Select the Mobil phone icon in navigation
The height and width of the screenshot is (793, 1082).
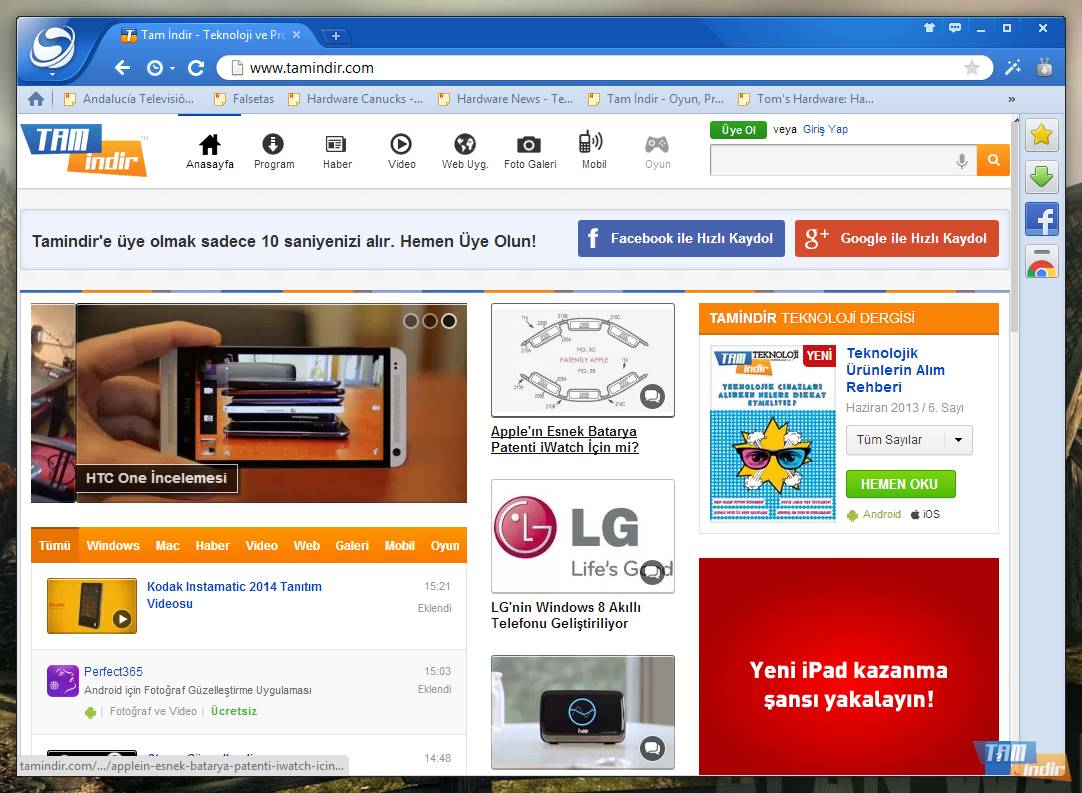click(x=594, y=143)
